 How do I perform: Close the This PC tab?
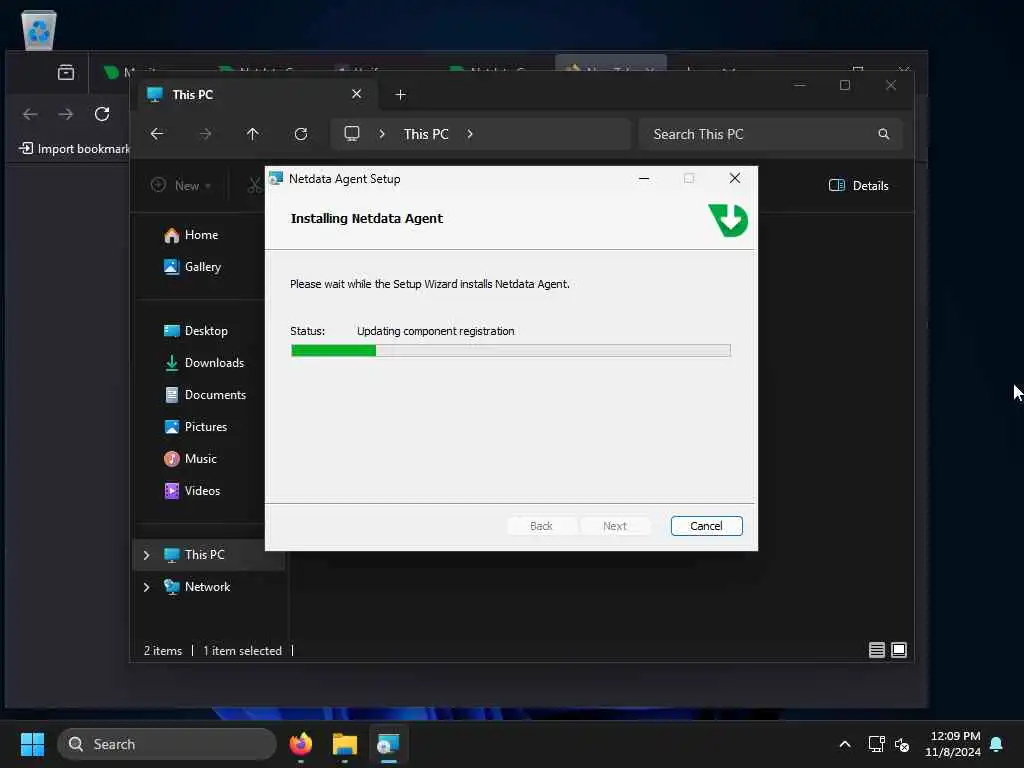click(357, 94)
